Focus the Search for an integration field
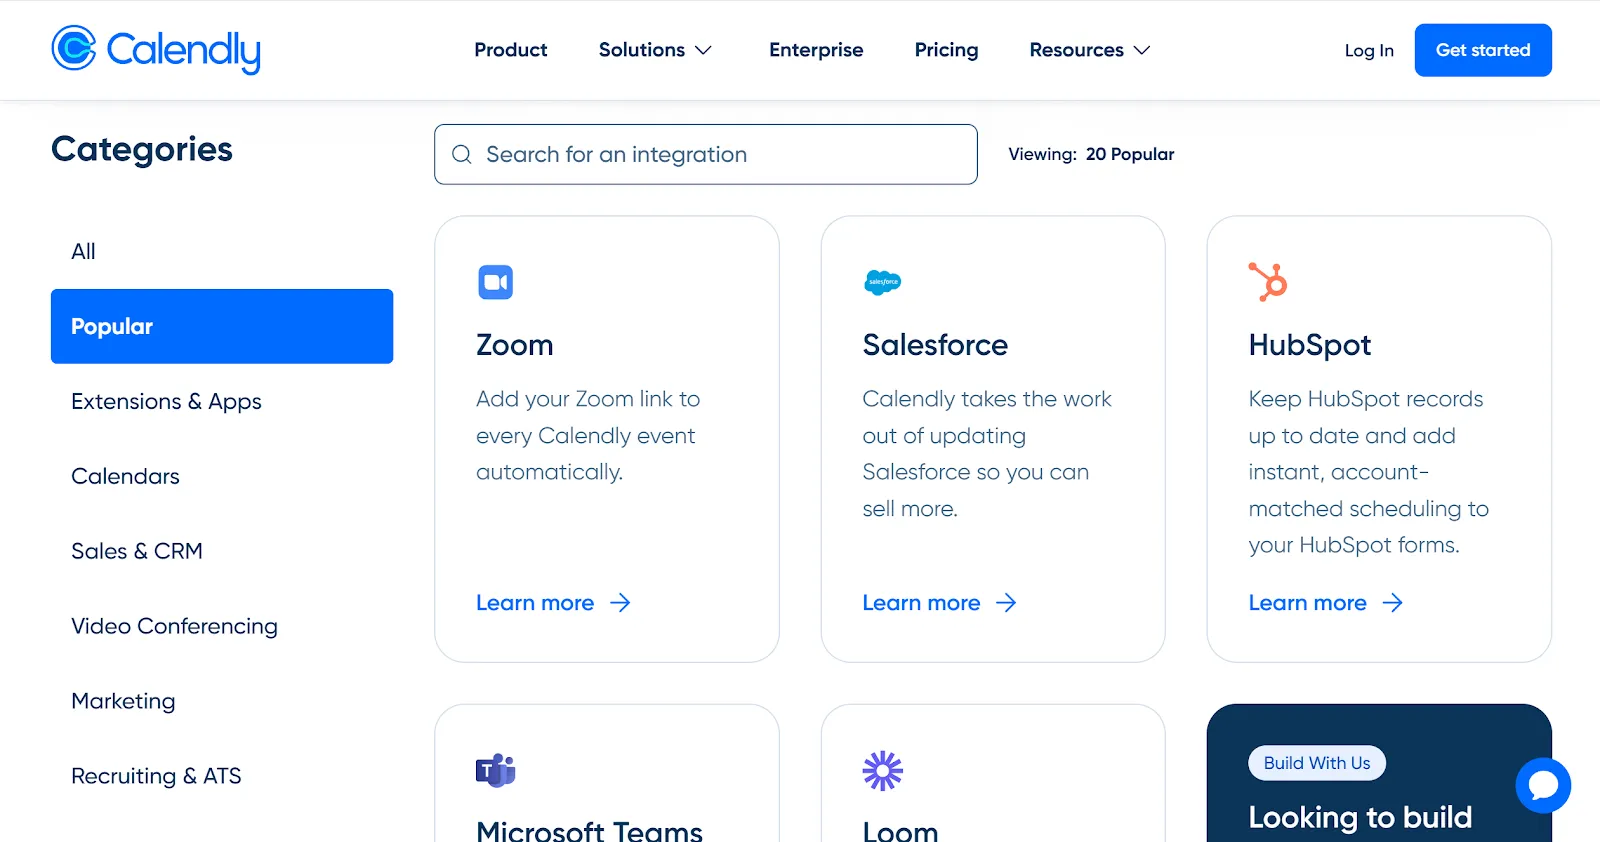 click(706, 154)
